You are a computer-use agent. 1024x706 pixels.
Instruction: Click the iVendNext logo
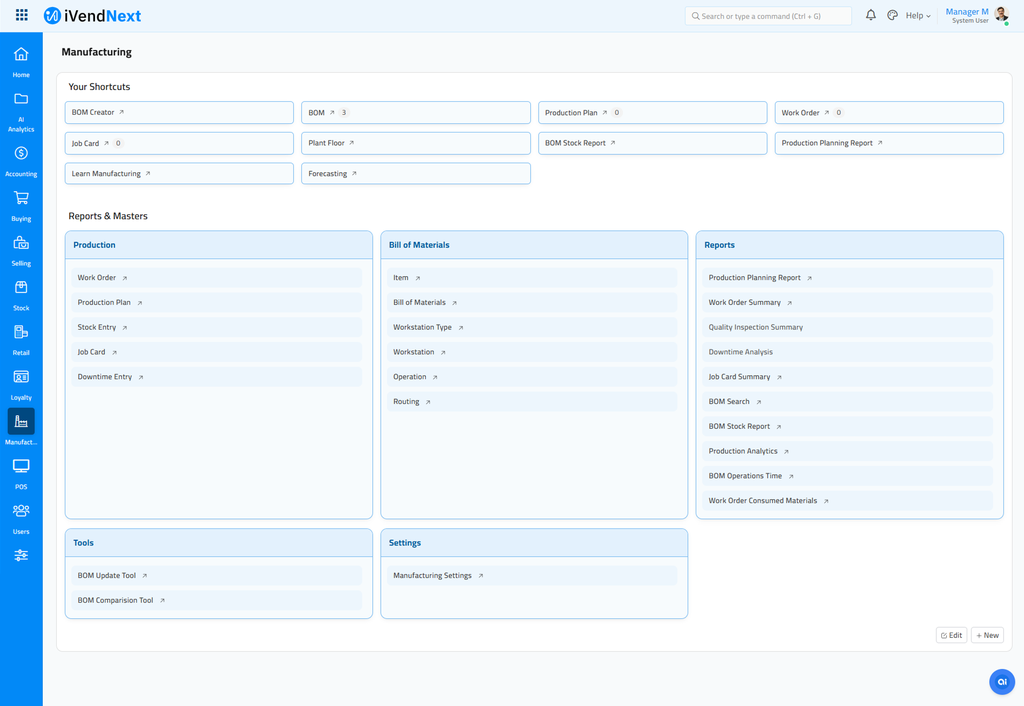(92, 16)
